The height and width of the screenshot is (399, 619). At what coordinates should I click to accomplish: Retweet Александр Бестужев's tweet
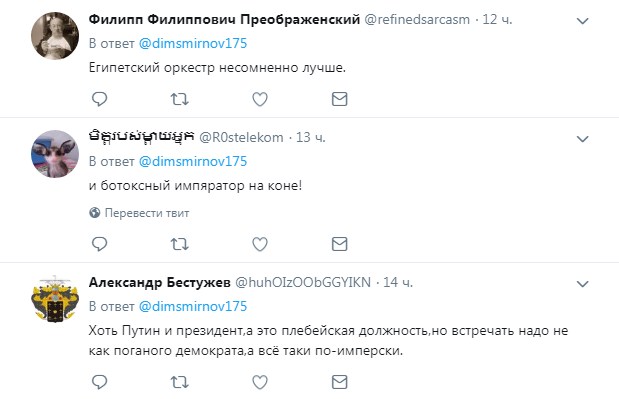click(180, 382)
